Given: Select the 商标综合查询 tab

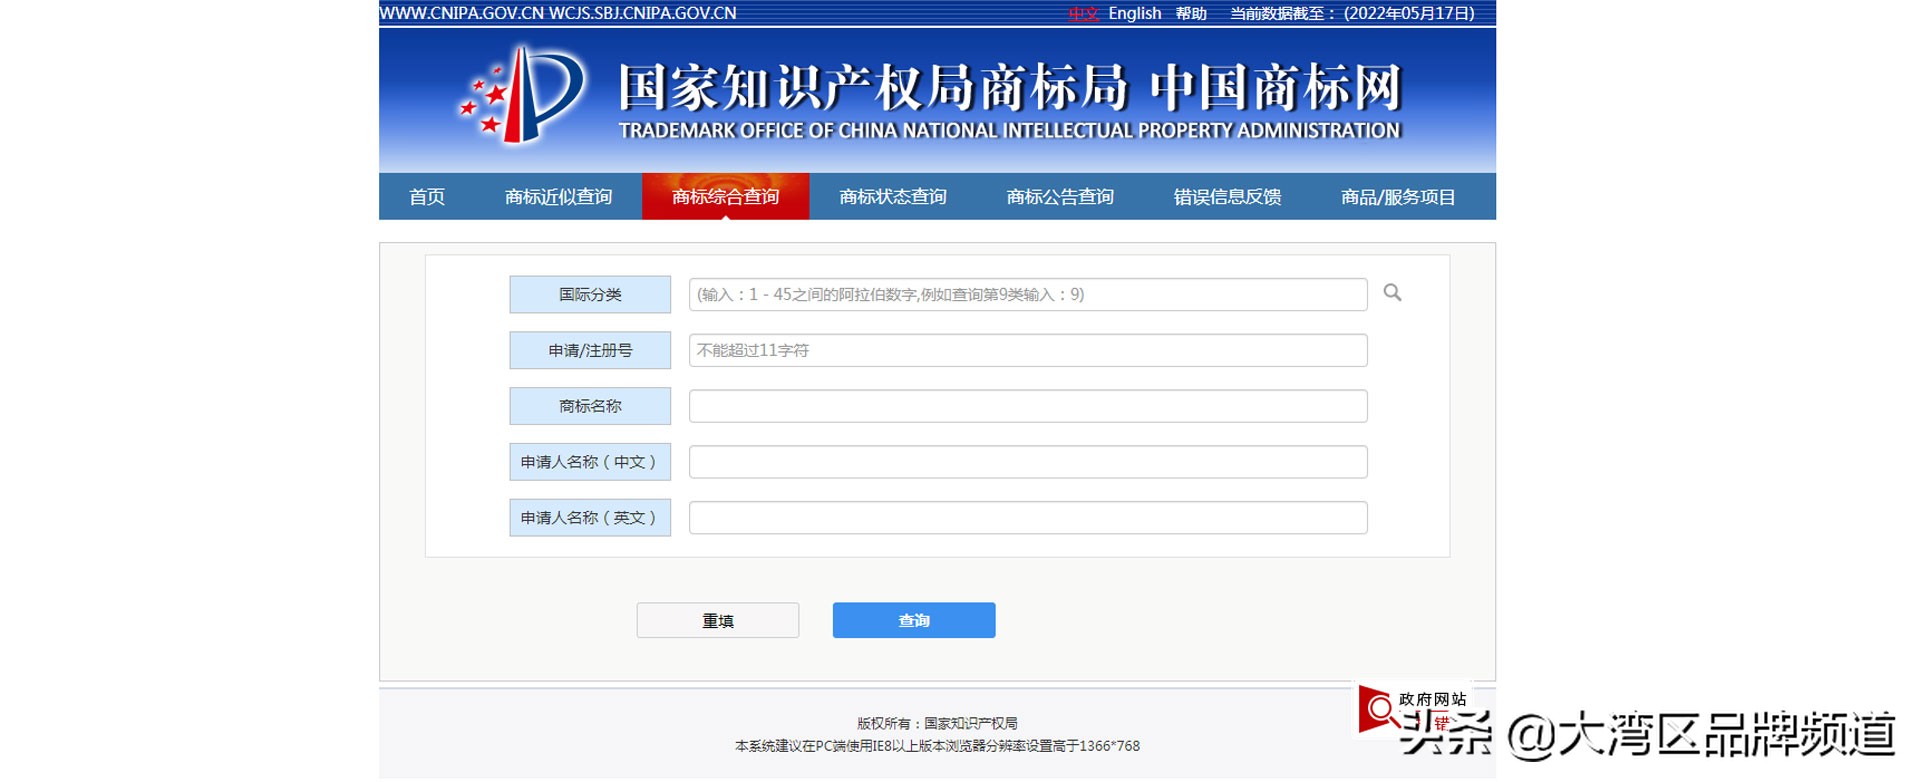Looking at the screenshot, I should [x=725, y=197].
